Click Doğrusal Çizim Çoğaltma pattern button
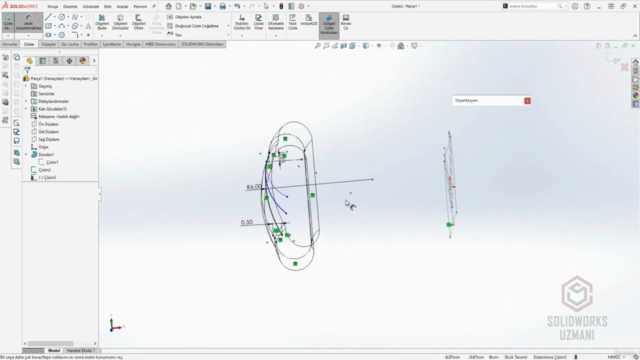This screenshot has width=640, height=360. 193,26
